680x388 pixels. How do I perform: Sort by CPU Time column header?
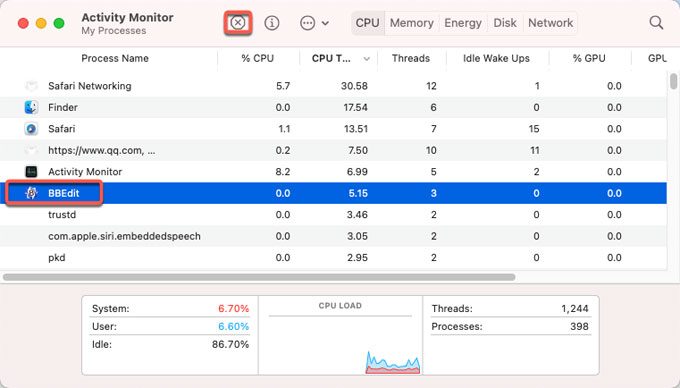click(x=331, y=58)
